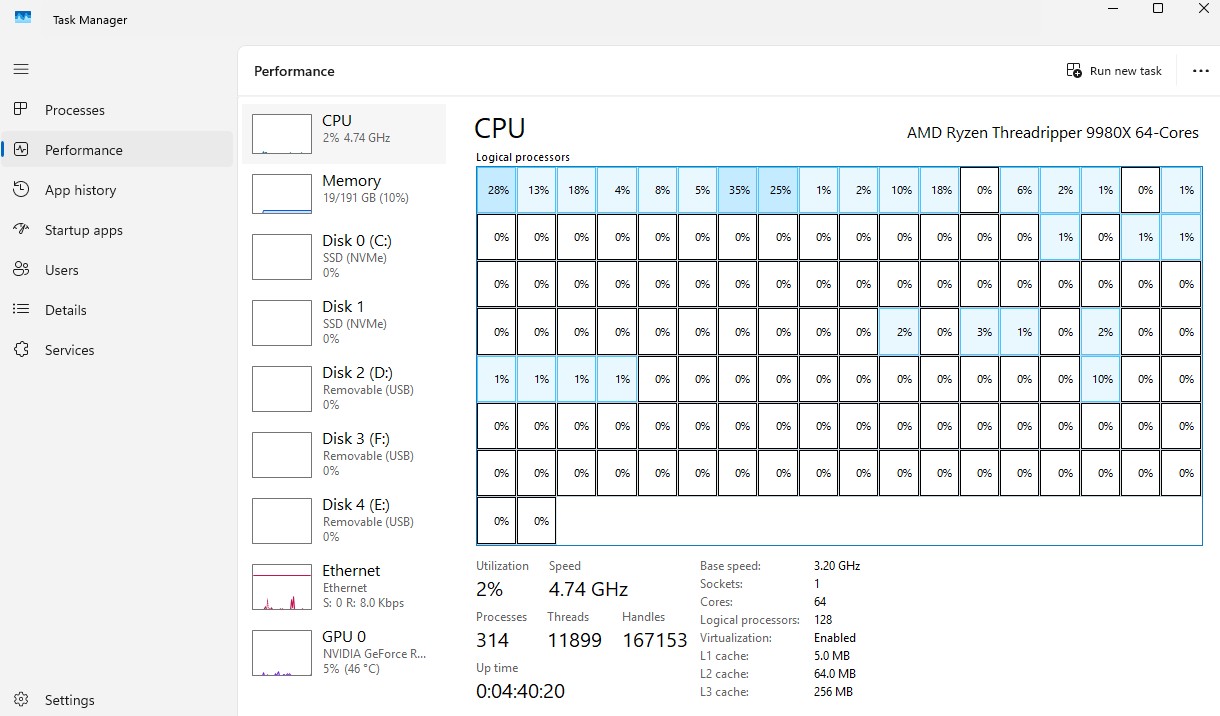Click the 4.74 GHz speed value
The image size is (1220, 716).
(588, 589)
